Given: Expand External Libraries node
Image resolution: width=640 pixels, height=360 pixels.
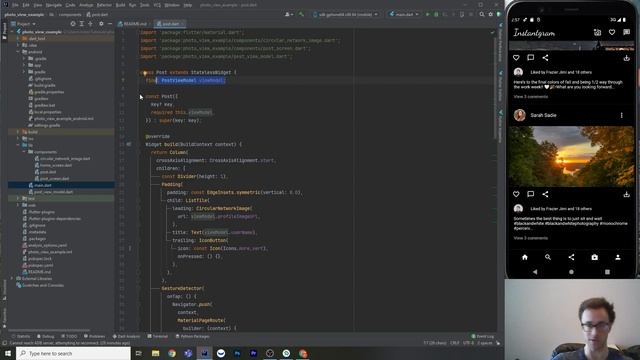Looking at the screenshot, I should coord(12,278).
